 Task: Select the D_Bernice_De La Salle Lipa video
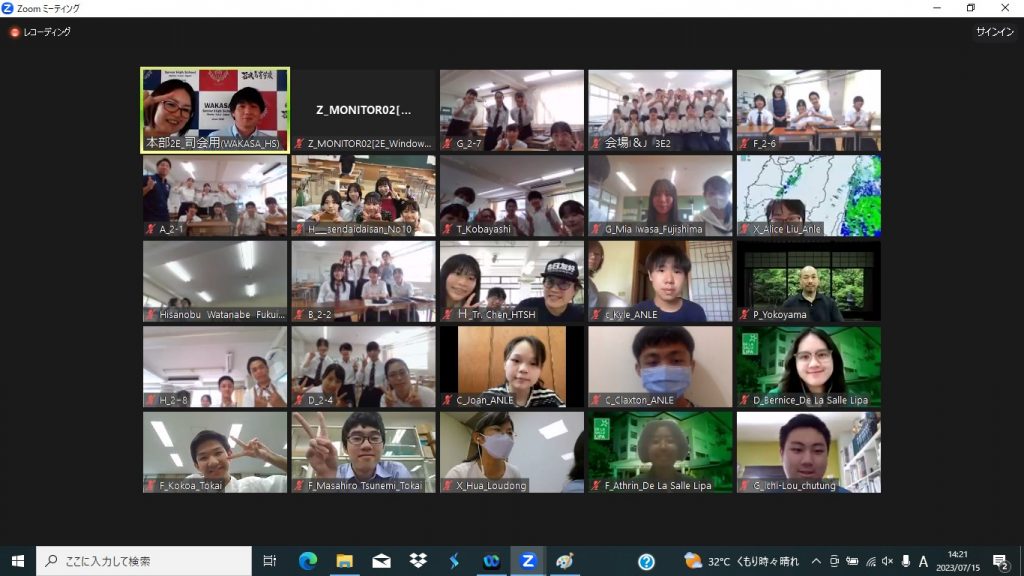pos(809,367)
